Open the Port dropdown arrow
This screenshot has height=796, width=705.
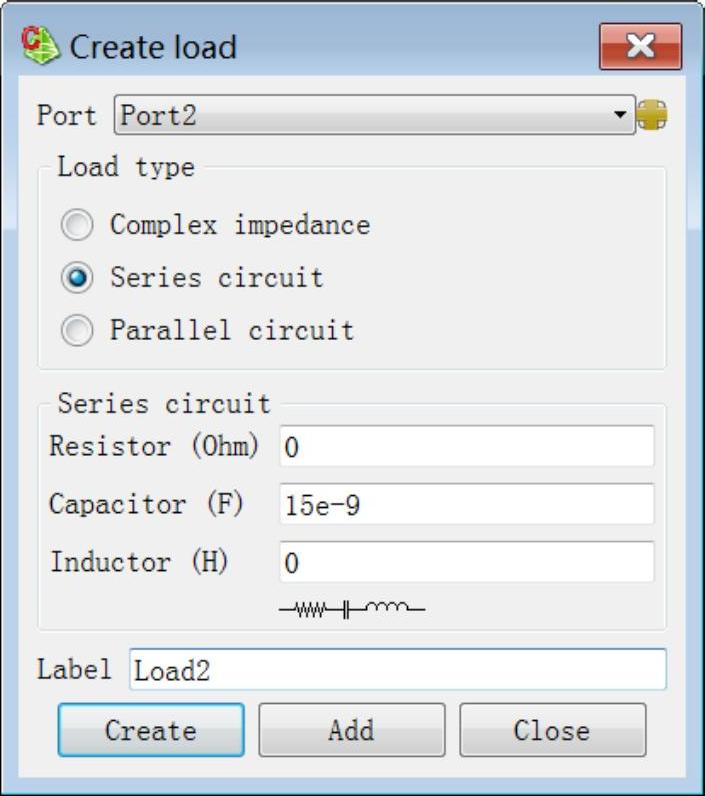pyautogui.click(x=621, y=116)
